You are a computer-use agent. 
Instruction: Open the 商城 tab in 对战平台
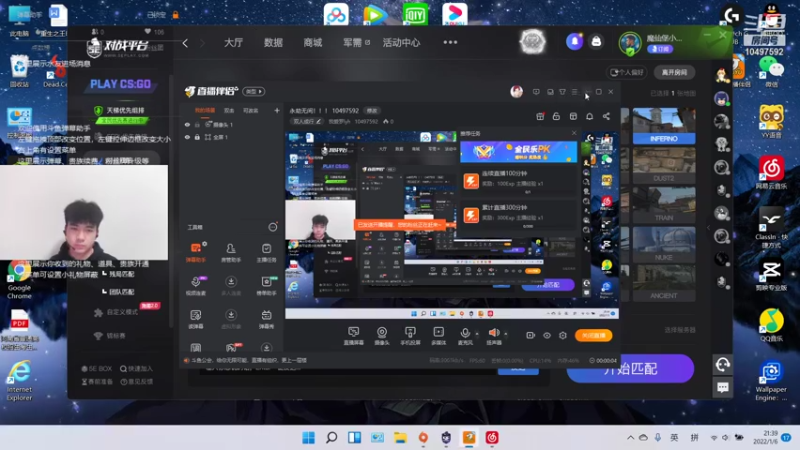tap(313, 42)
